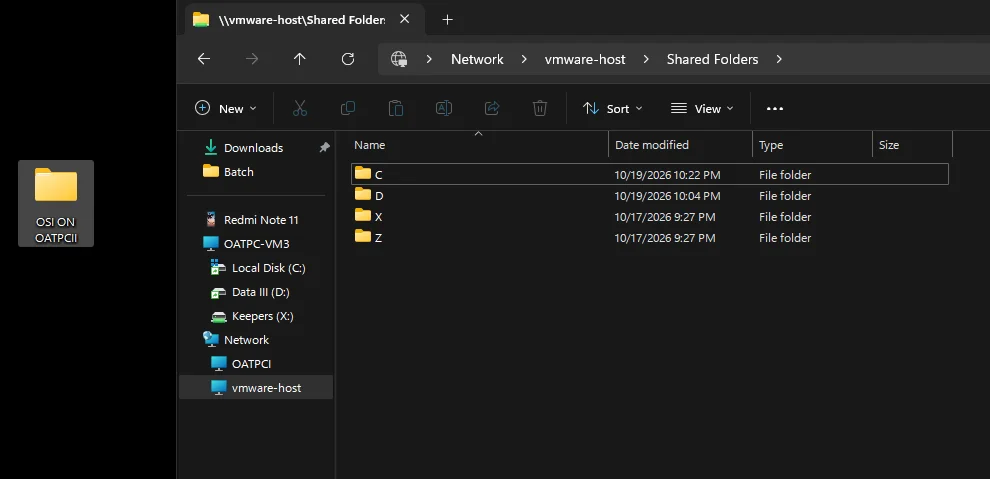Click the Rename icon in toolbar
This screenshot has width=990, height=479.
coord(444,109)
